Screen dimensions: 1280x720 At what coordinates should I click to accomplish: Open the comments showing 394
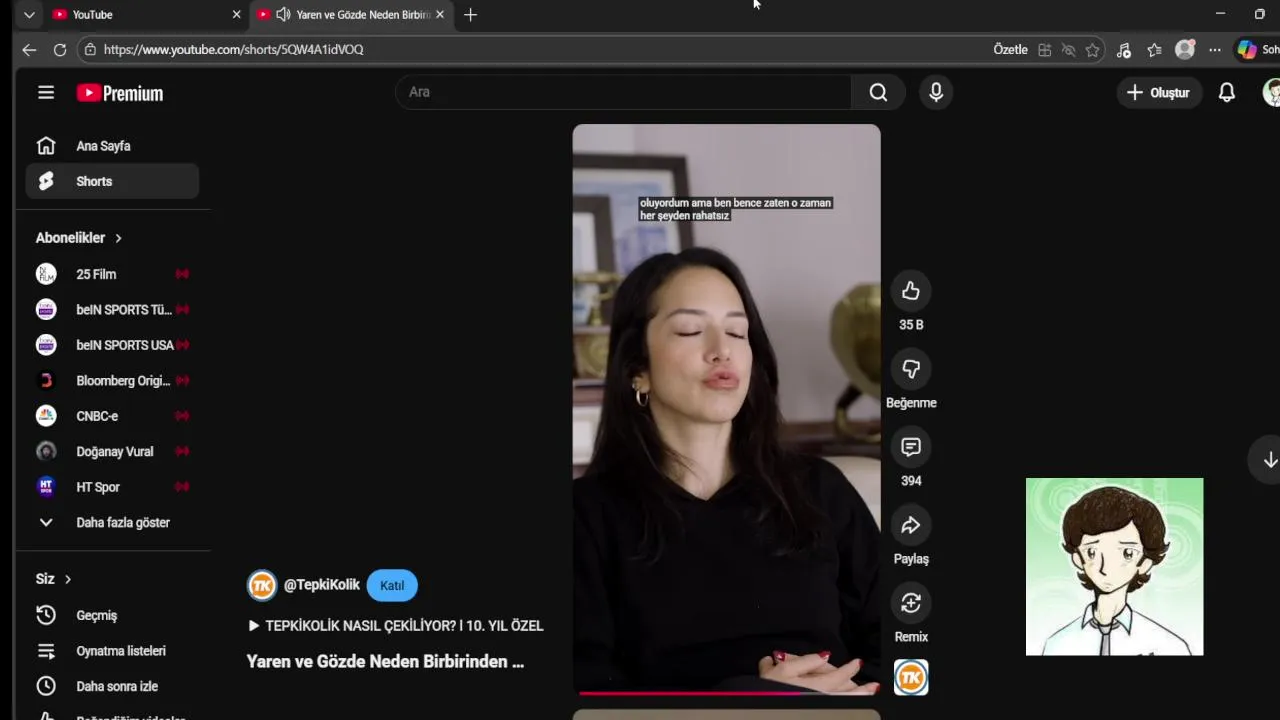click(910, 447)
